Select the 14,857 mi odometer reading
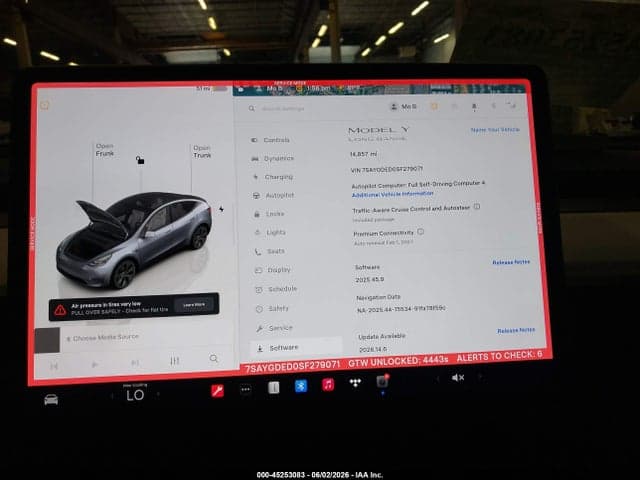Image resolution: width=640 pixels, height=480 pixels. [363, 154]
